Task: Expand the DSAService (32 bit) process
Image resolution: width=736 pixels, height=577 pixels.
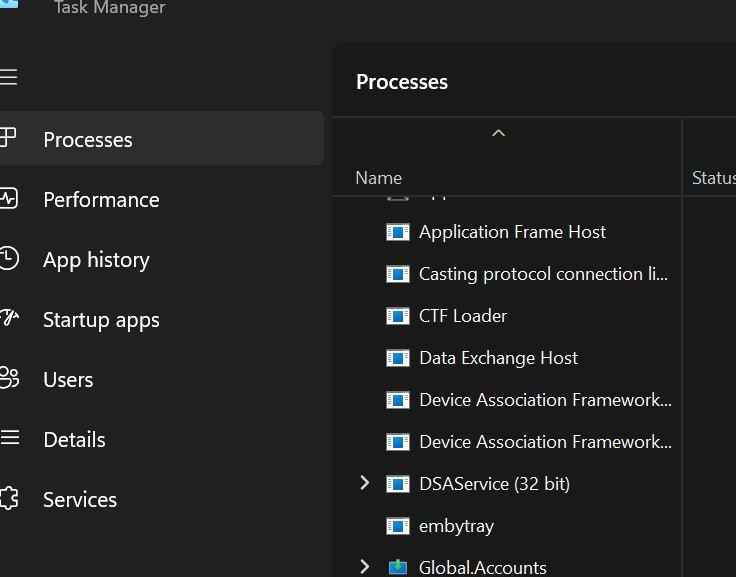Action: click(365, 483)
